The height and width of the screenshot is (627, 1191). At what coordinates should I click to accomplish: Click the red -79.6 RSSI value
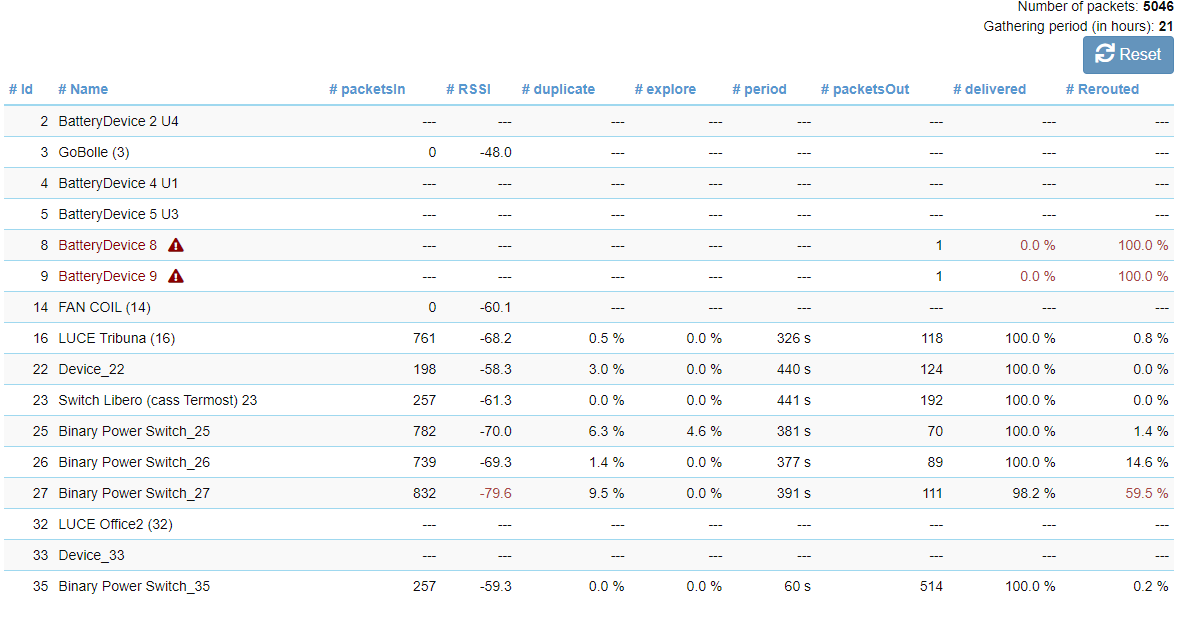(x=494, y=493)
